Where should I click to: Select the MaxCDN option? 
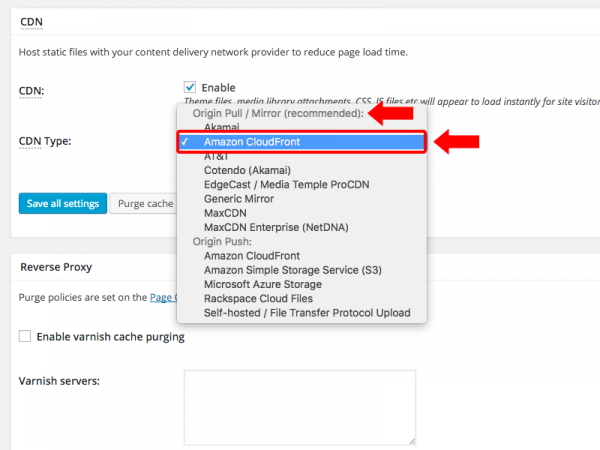tap(302, 213)
